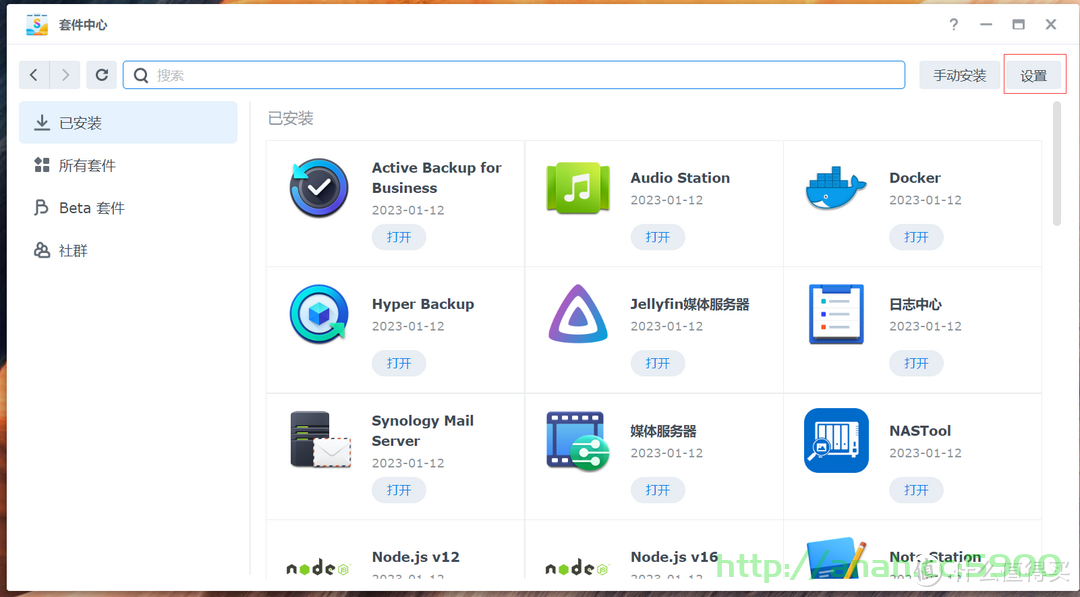Screen dimensions: 1080x597
Task: Click the Active Backup for Business icon
Action: [319, 188]
